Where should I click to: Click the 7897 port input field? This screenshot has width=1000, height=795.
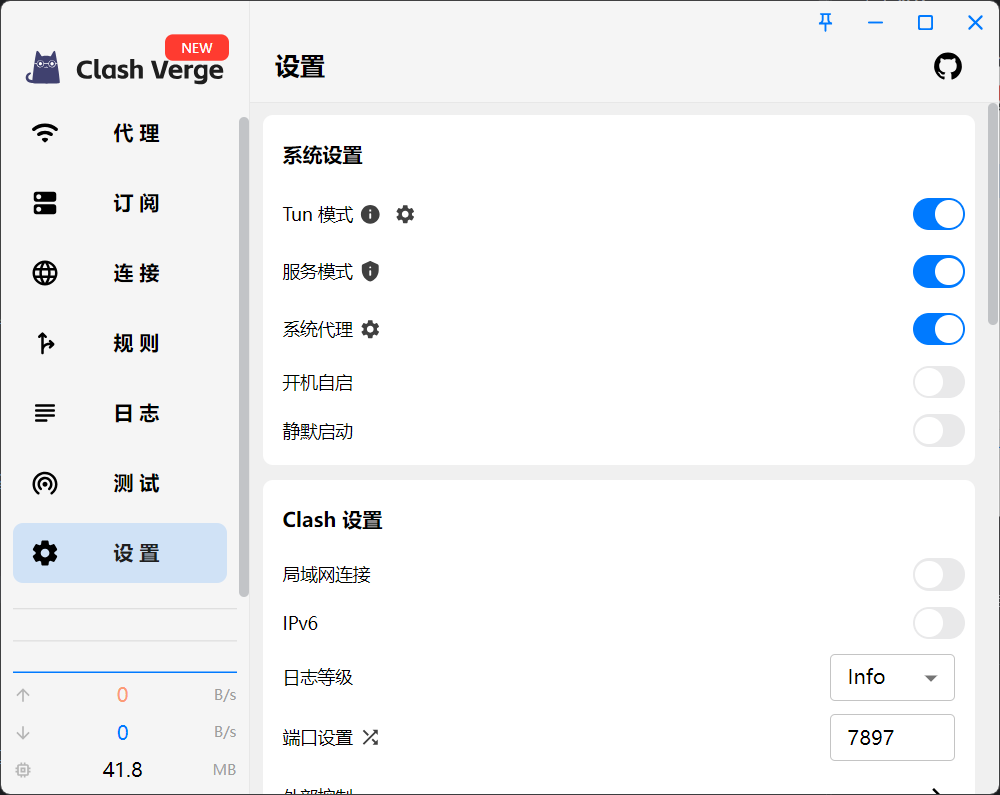891,738
